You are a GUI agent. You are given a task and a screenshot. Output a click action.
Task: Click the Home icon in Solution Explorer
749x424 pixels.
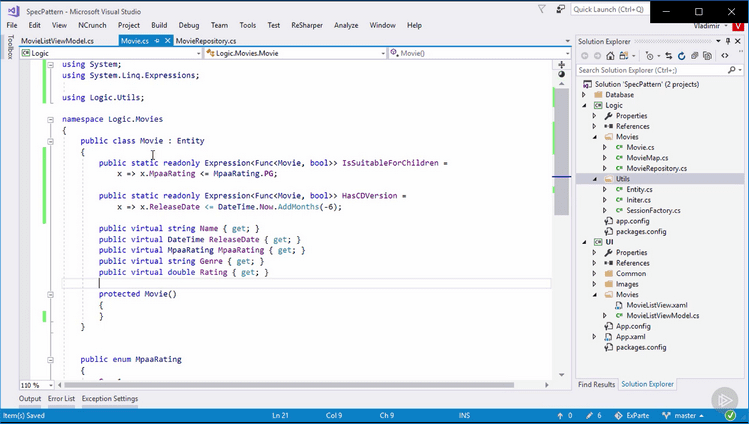pos(610,56)
